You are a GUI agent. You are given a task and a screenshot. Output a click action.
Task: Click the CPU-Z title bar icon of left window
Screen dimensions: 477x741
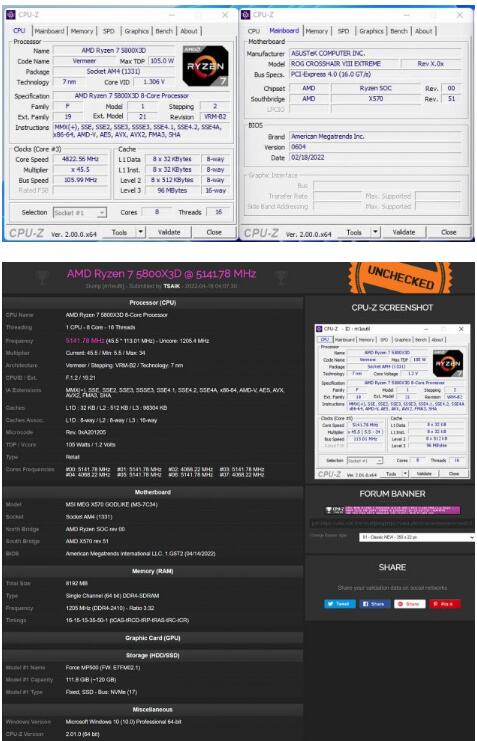point(11,15)
